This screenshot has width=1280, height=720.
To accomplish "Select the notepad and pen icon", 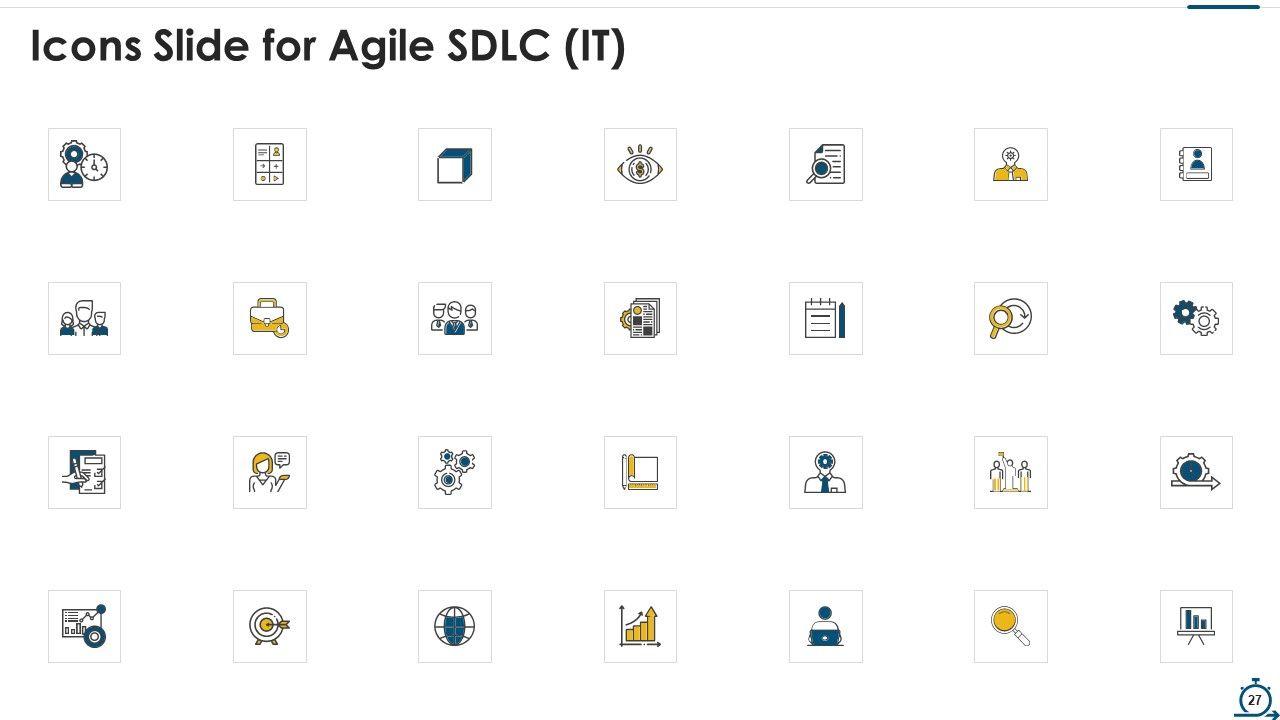I will click(x=826, y=318).
